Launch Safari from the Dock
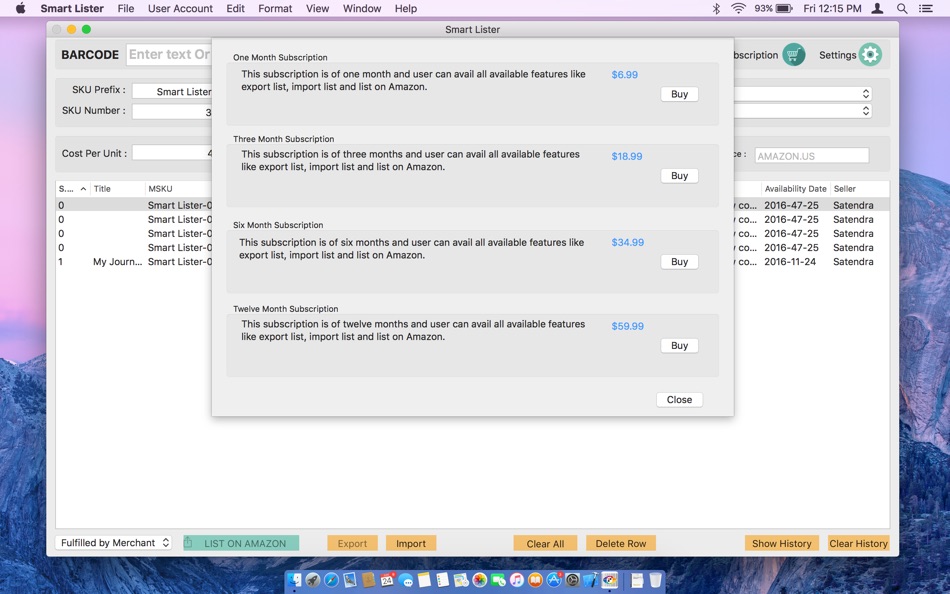This screenshot has width=950, height=594. [331, 580]
